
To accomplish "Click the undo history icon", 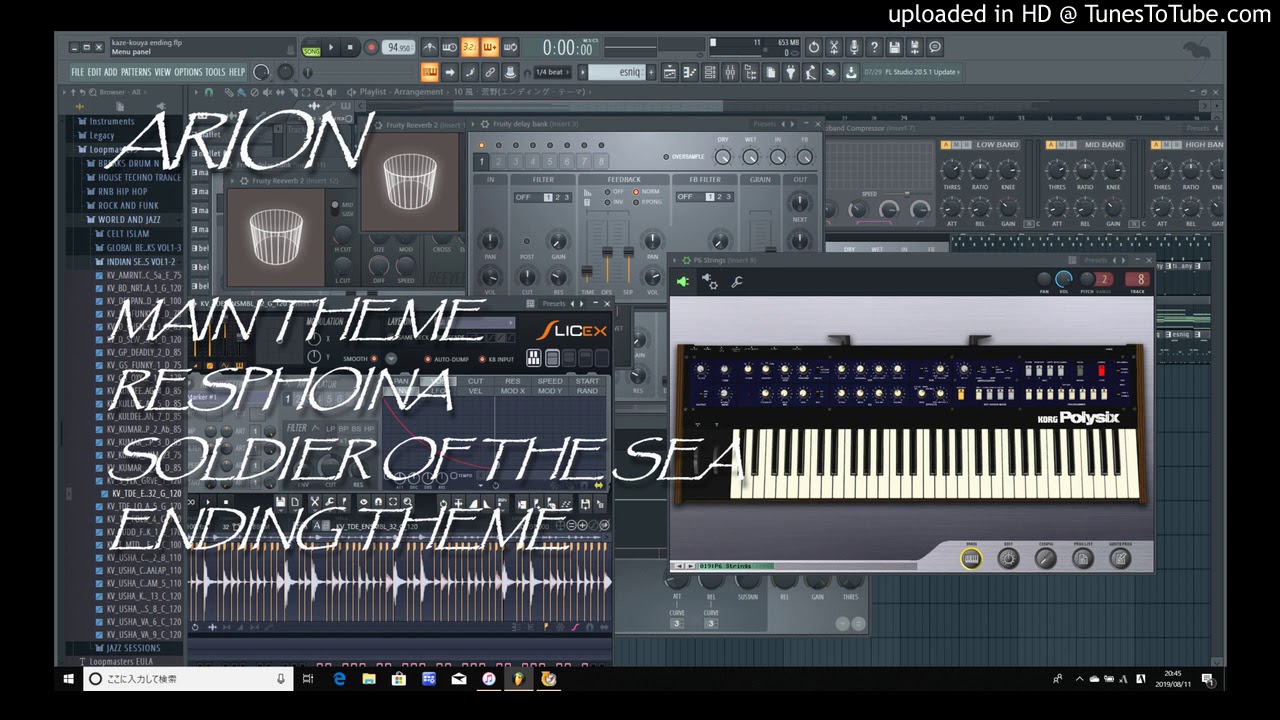I will 813,47.
